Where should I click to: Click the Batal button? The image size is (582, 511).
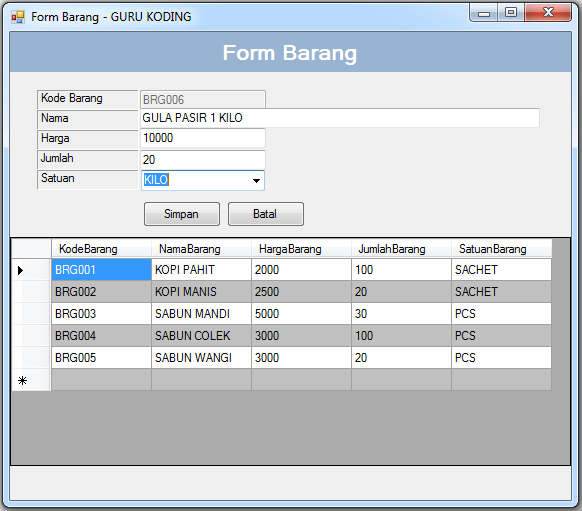(x=266, y=214)
